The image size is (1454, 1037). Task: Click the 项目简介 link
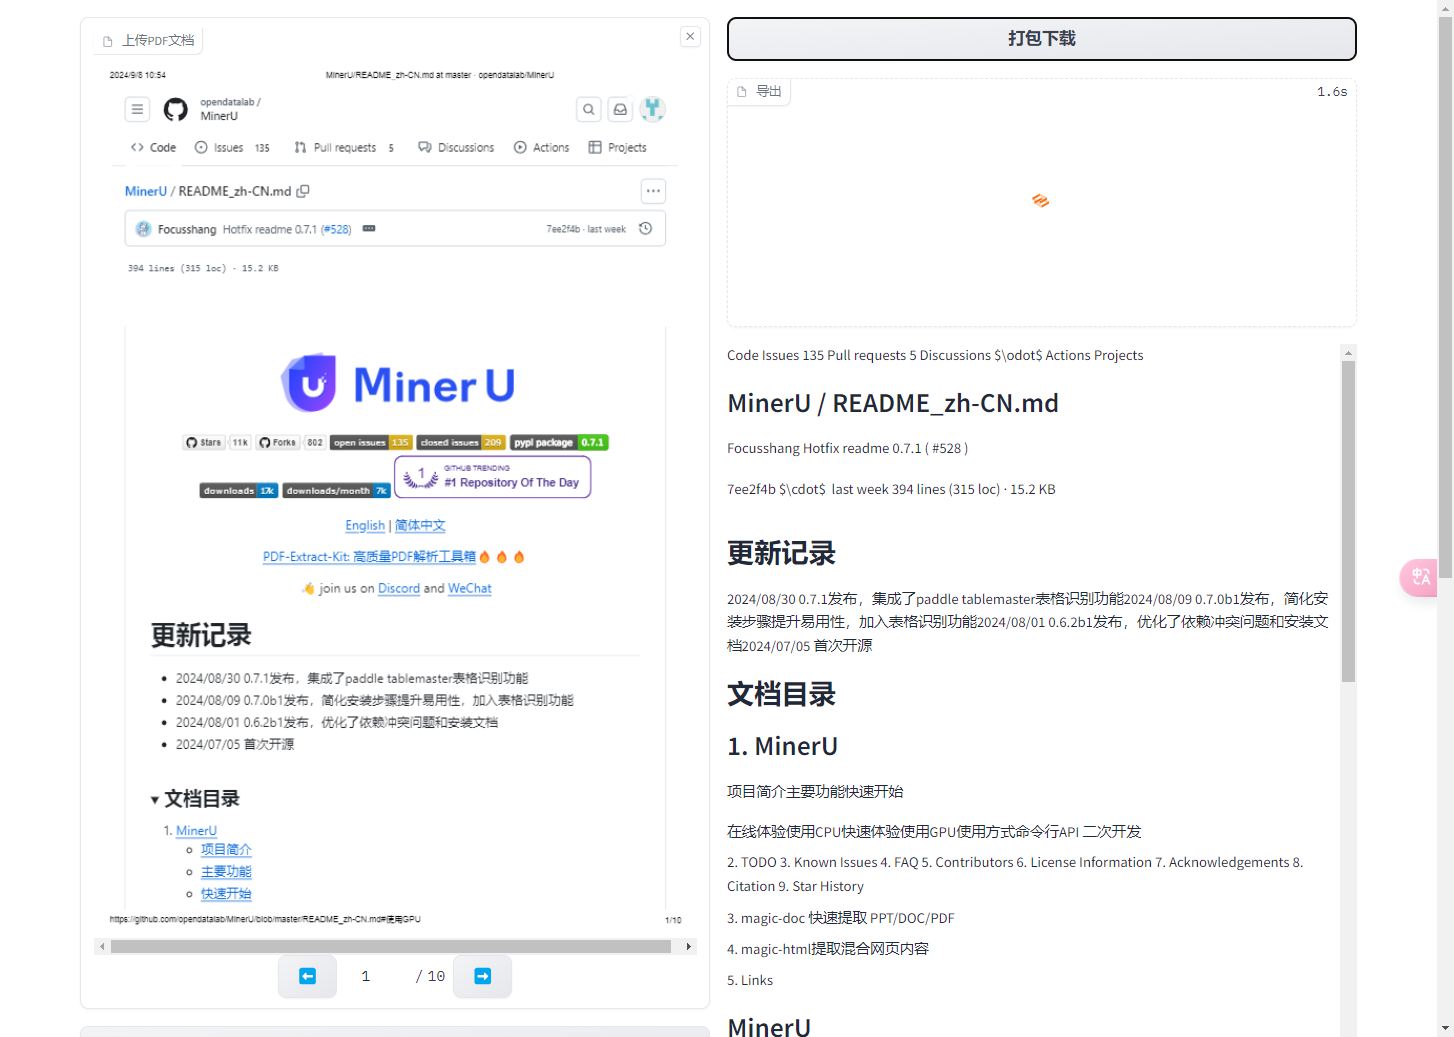click(x=226, y=850)
